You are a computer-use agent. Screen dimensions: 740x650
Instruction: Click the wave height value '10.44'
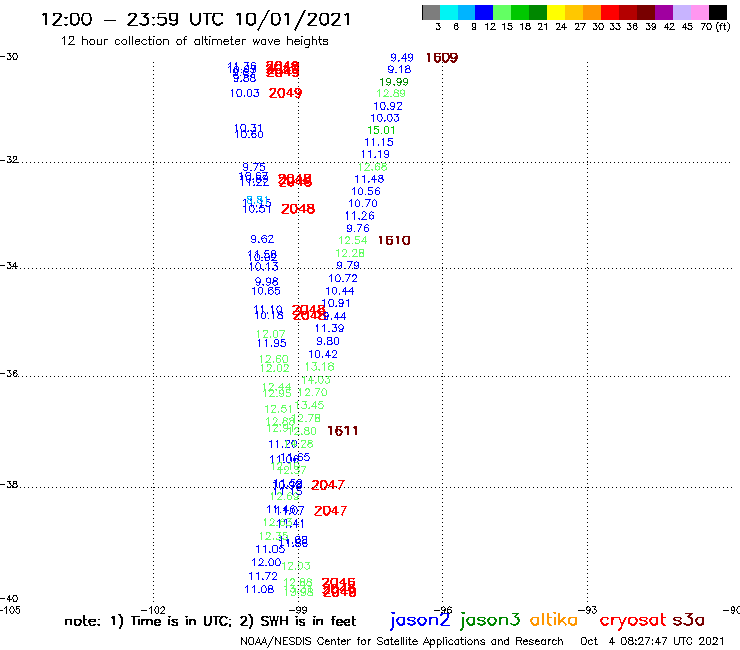340,291
